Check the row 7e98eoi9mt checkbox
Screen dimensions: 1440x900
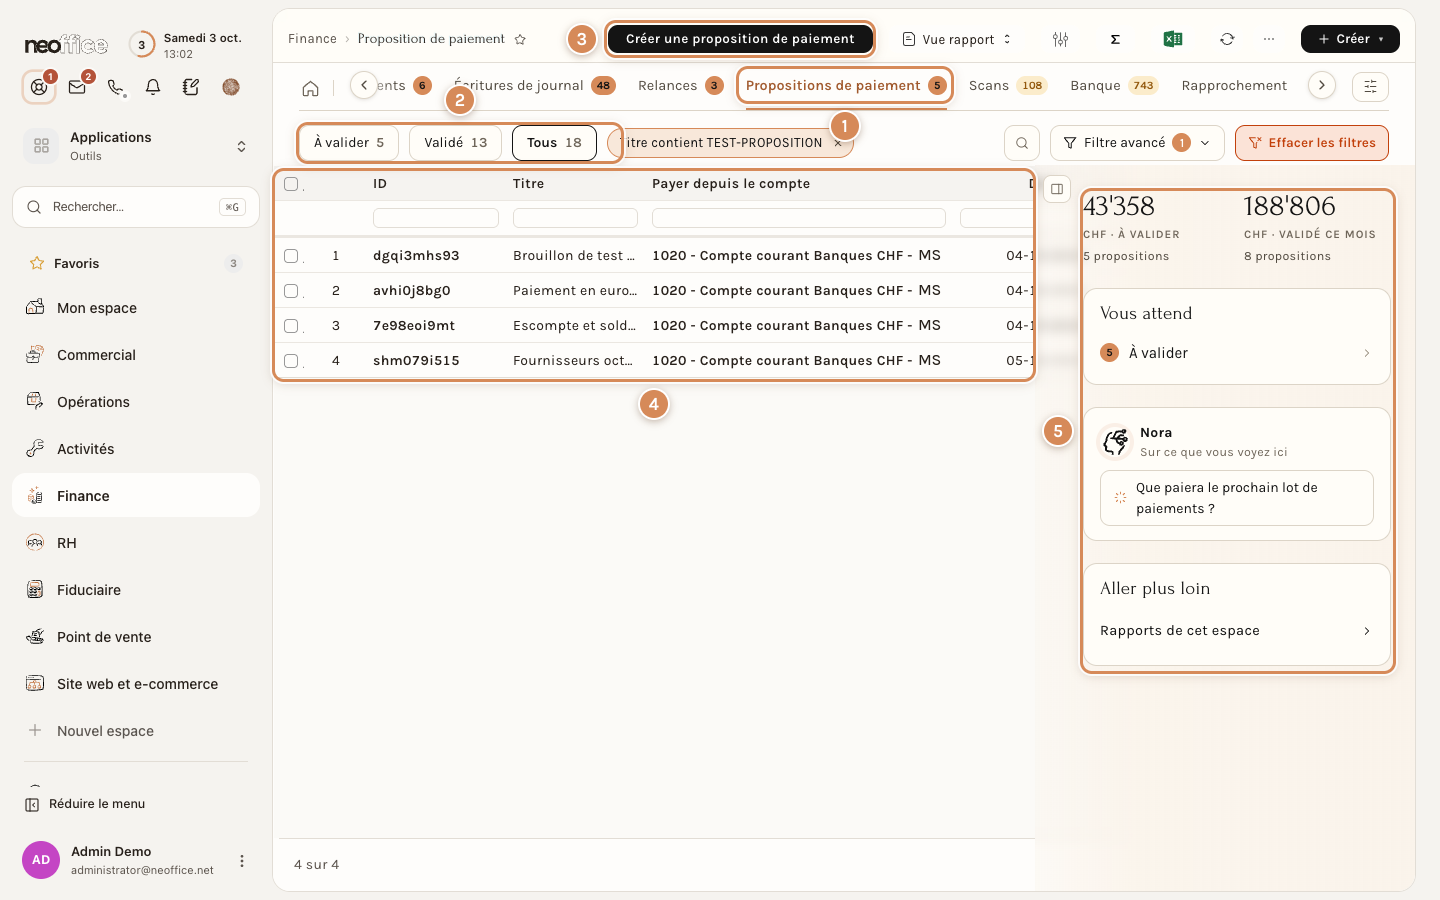click(291, 326)
